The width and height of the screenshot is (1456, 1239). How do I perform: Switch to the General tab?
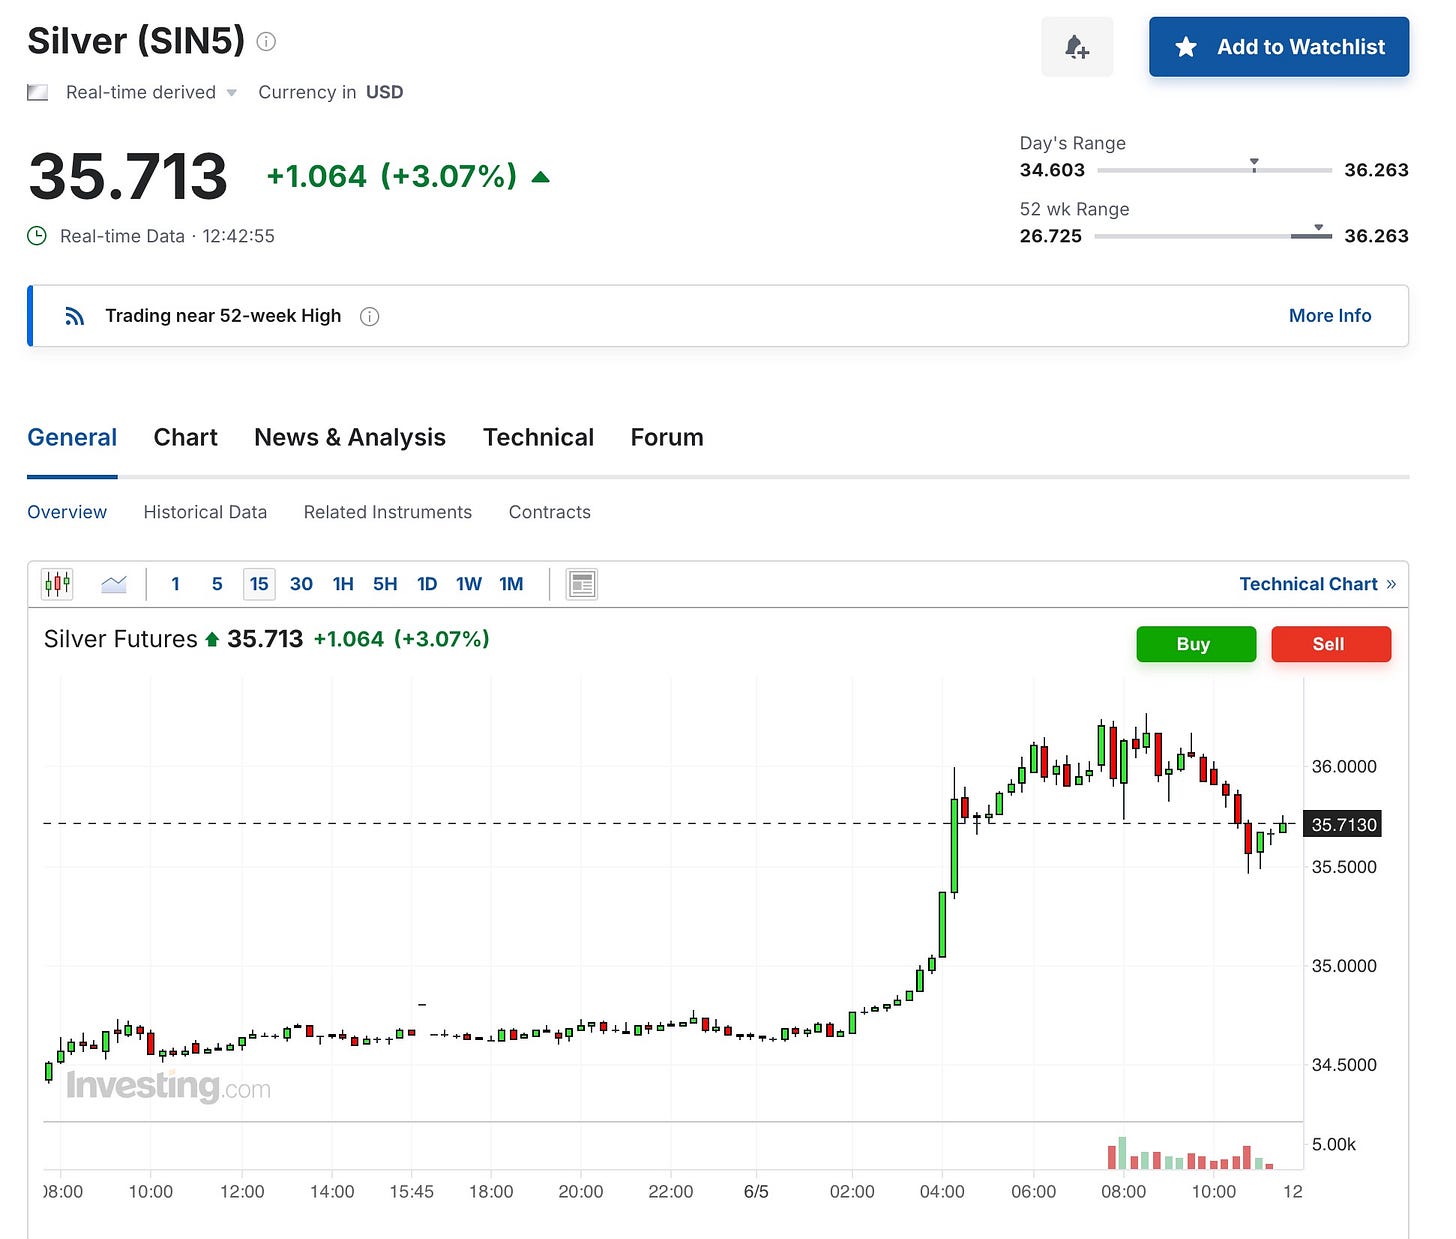[x=72, y=437]
